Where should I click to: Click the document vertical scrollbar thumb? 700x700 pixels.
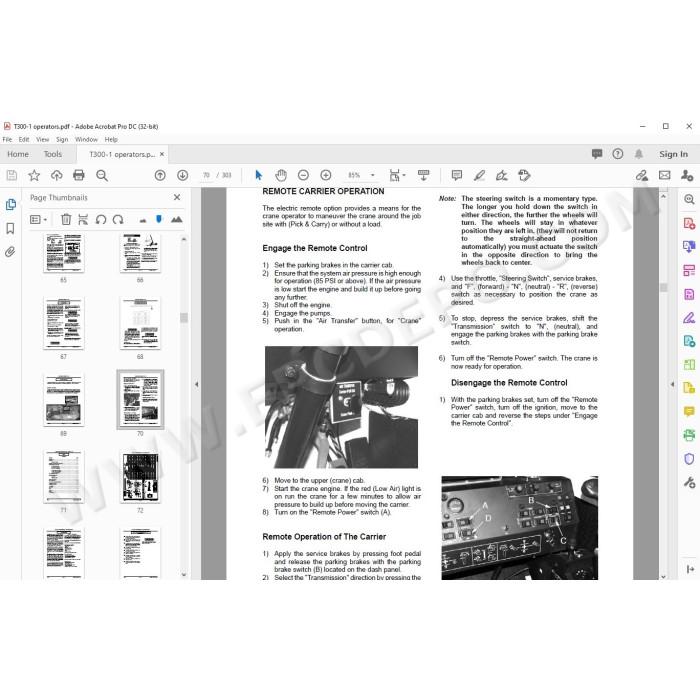click(x=663, y=288)
